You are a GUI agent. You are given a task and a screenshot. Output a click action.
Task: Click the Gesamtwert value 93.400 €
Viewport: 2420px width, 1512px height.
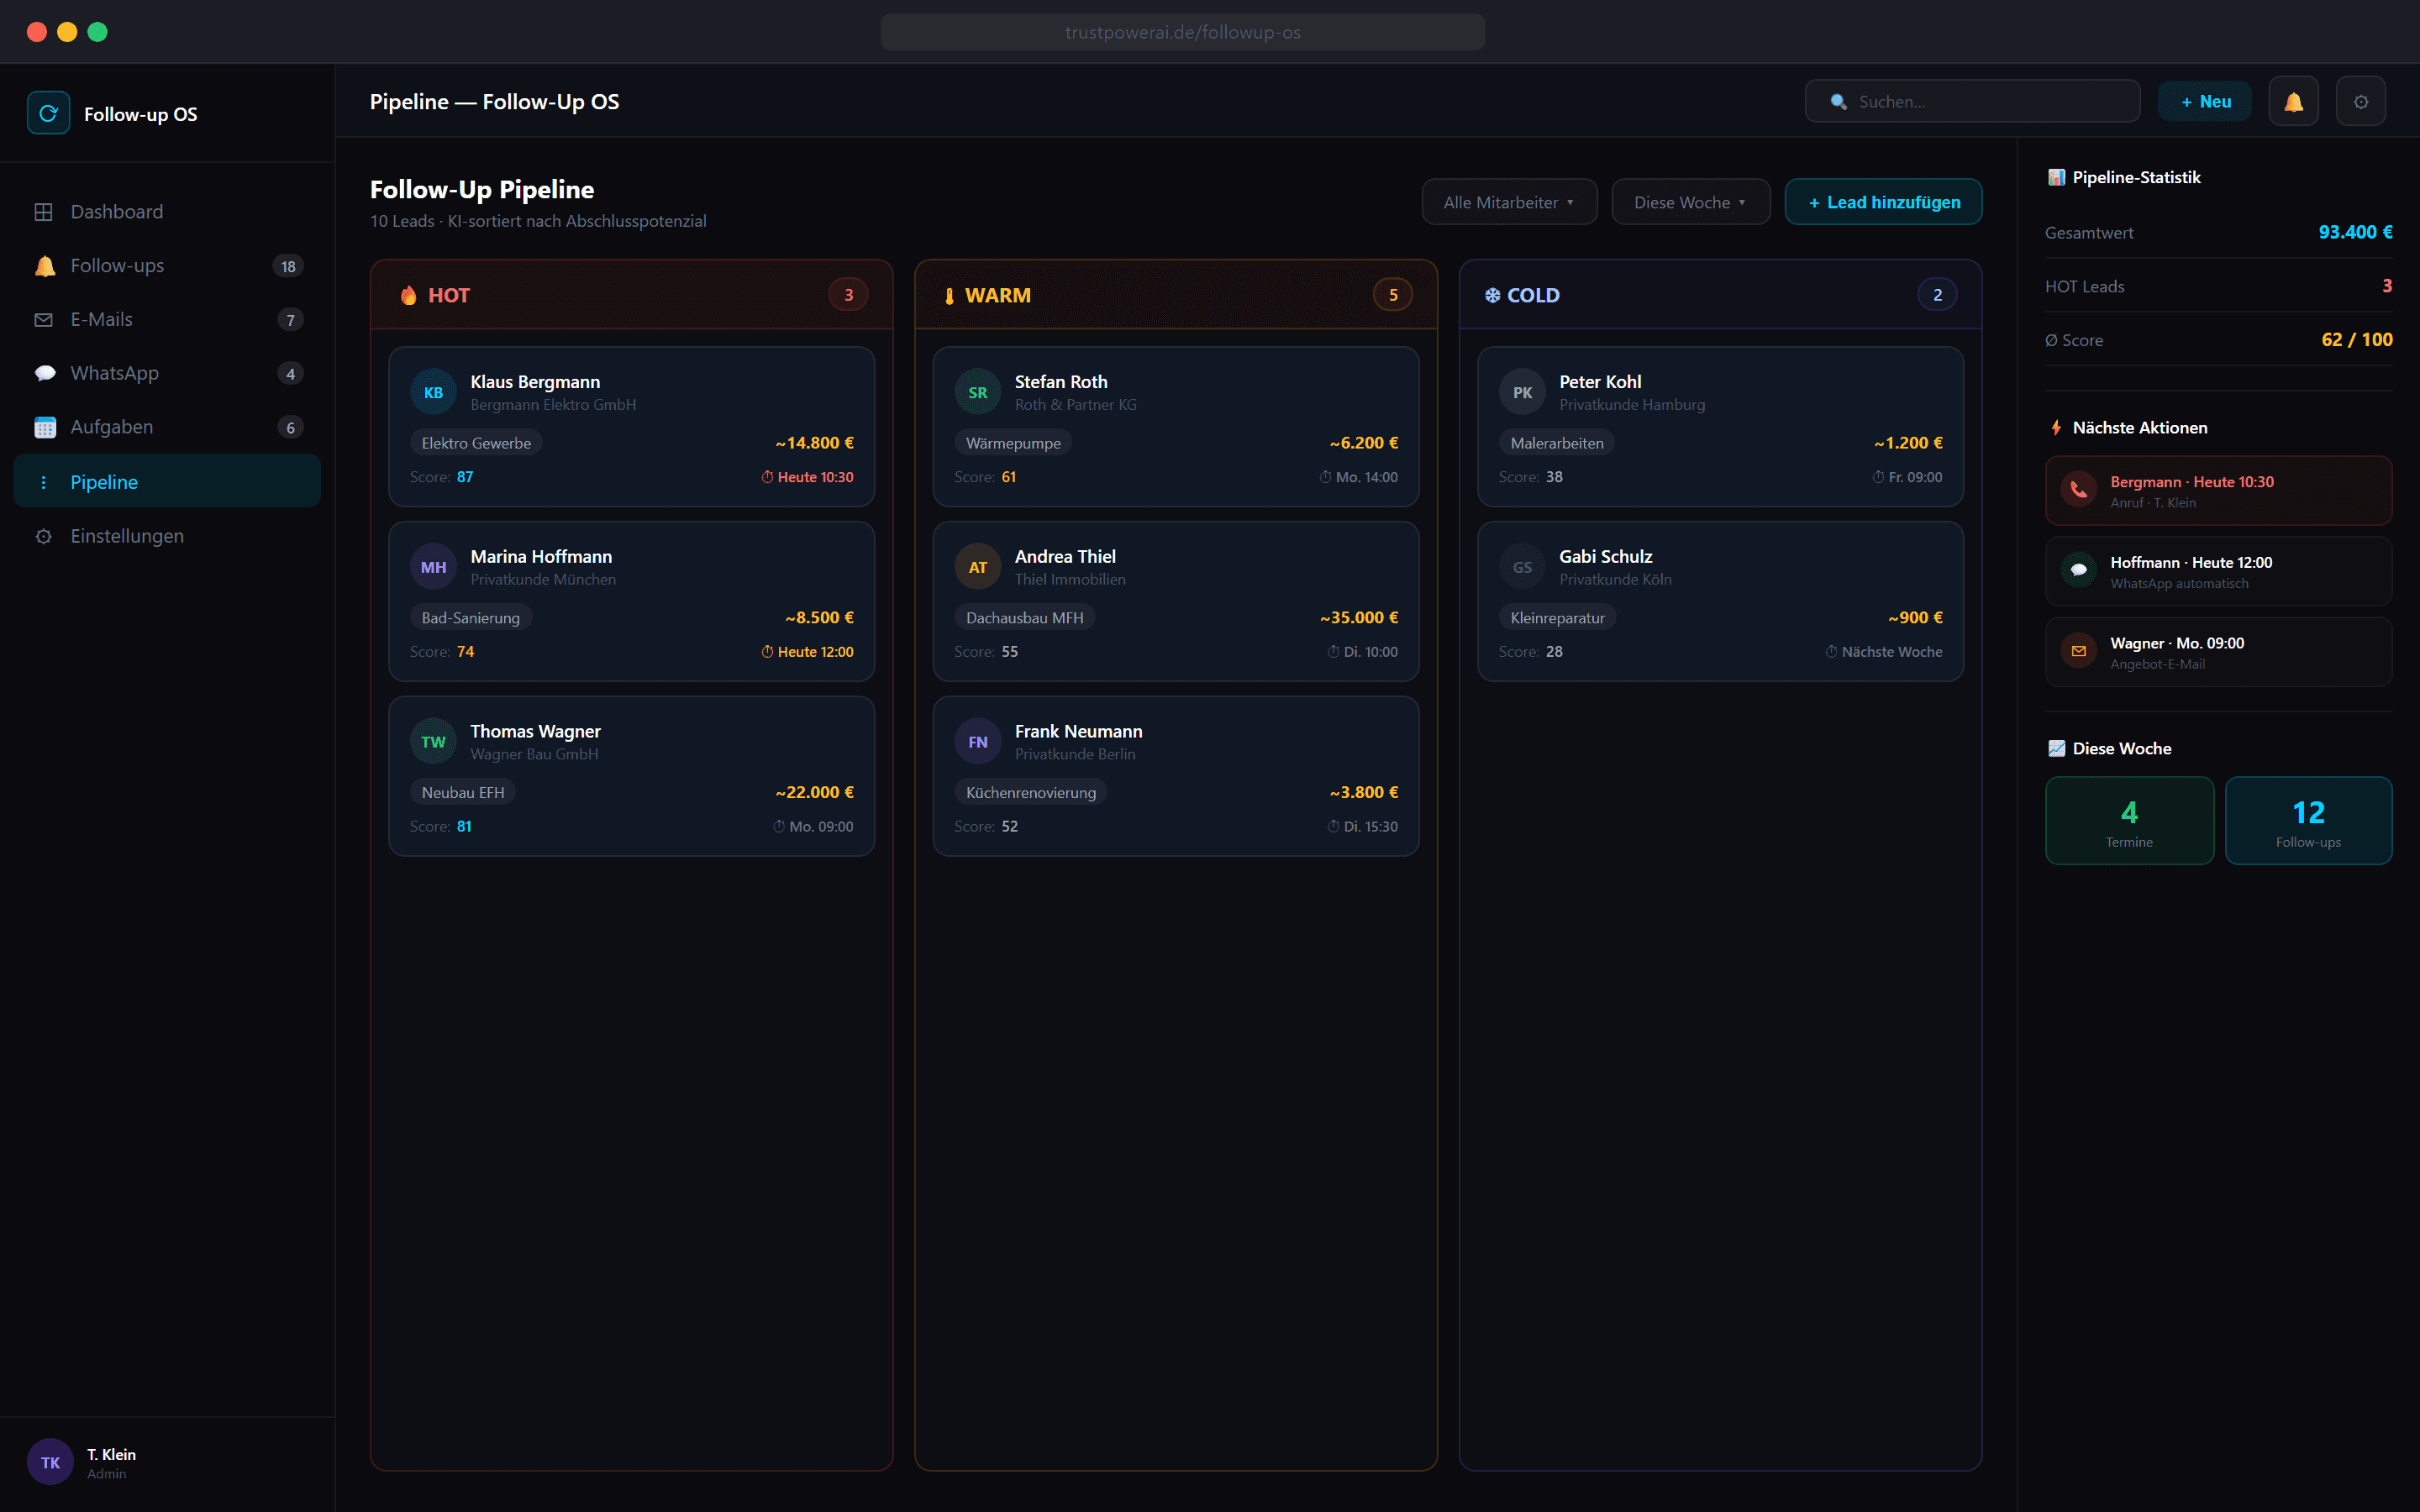(2355, 232)
